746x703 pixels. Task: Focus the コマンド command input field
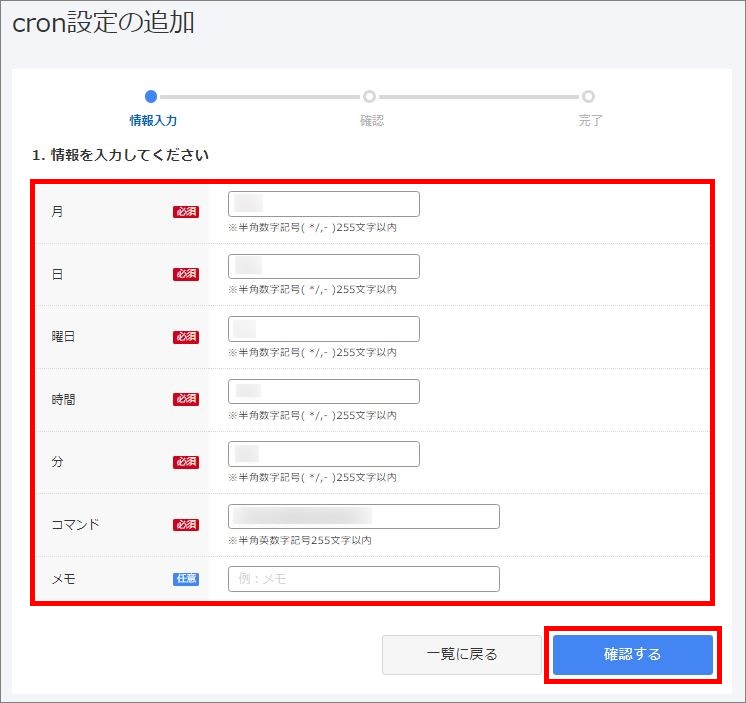click(364, 517)
